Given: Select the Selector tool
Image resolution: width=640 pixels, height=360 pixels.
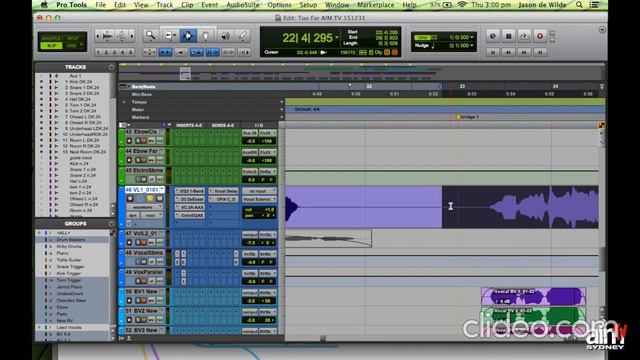Looking at the screenshot, I should click(x=188, y=36).
